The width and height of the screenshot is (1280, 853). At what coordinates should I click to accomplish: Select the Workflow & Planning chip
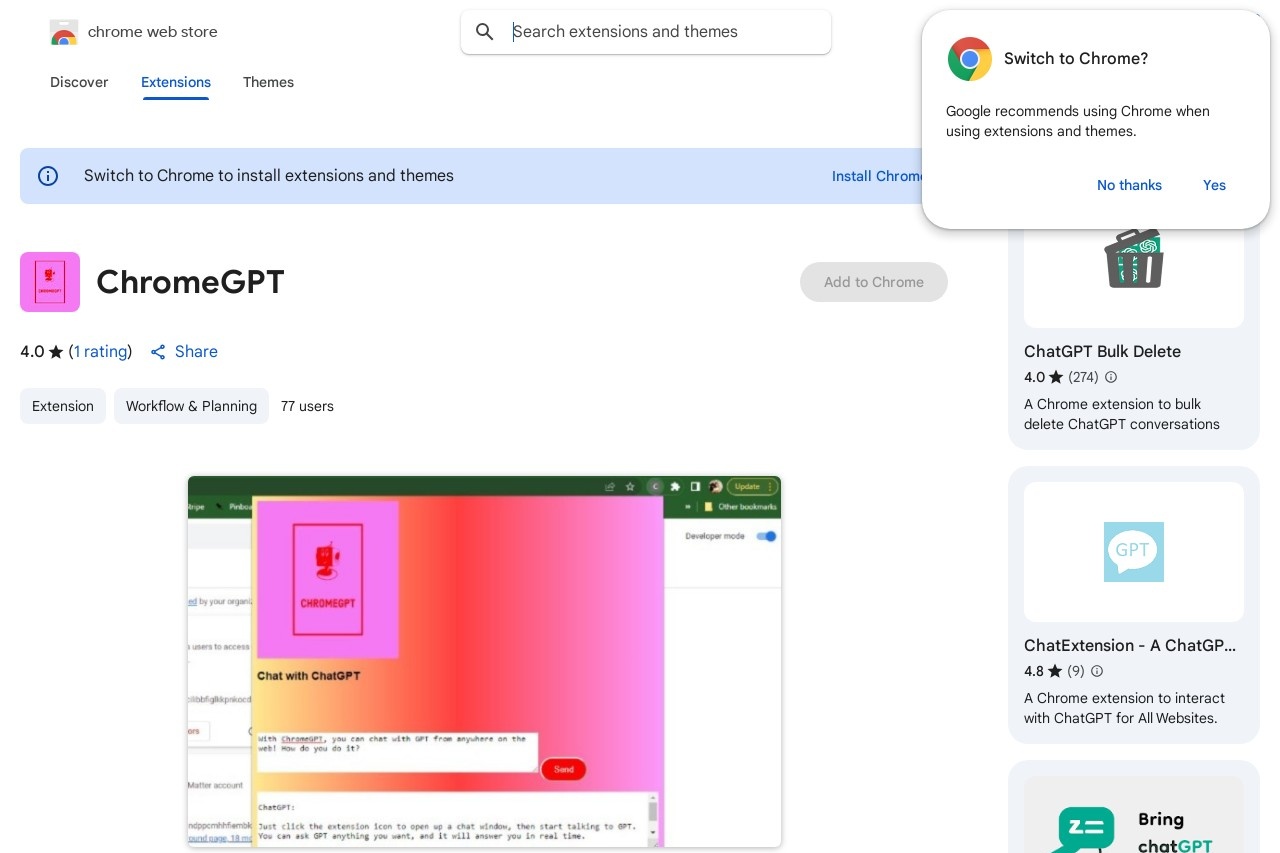coord(191,406)
